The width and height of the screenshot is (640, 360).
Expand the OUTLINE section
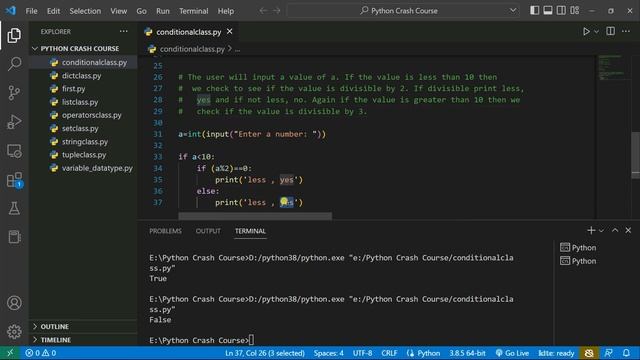[54, 327]
